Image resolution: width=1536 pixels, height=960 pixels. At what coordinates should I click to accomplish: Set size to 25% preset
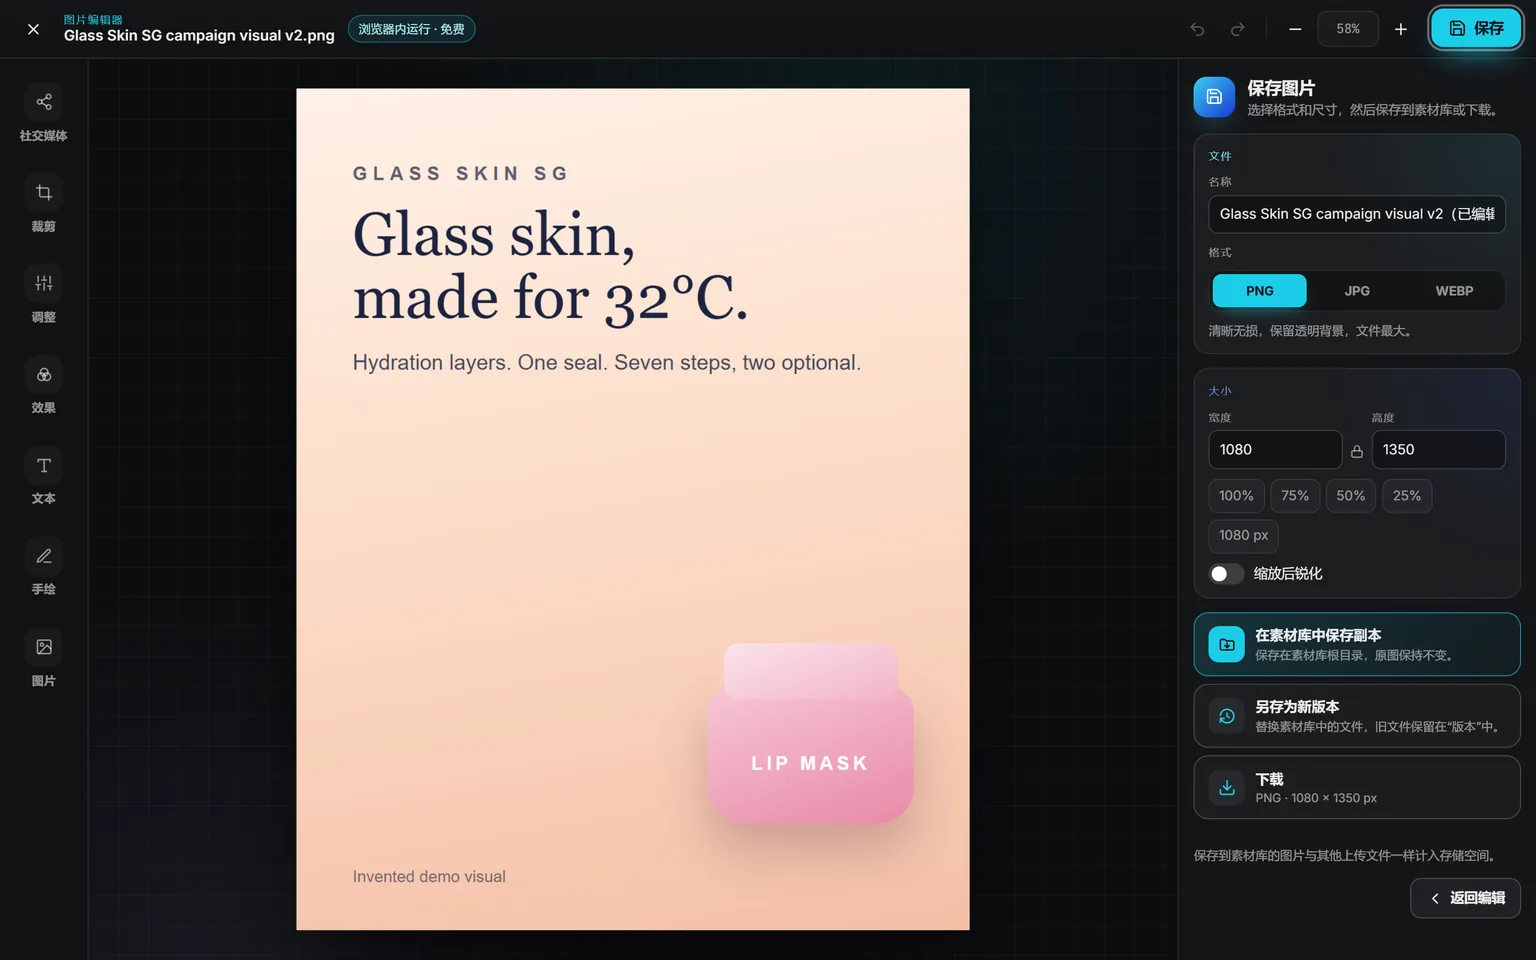(x=1407, y=496)
